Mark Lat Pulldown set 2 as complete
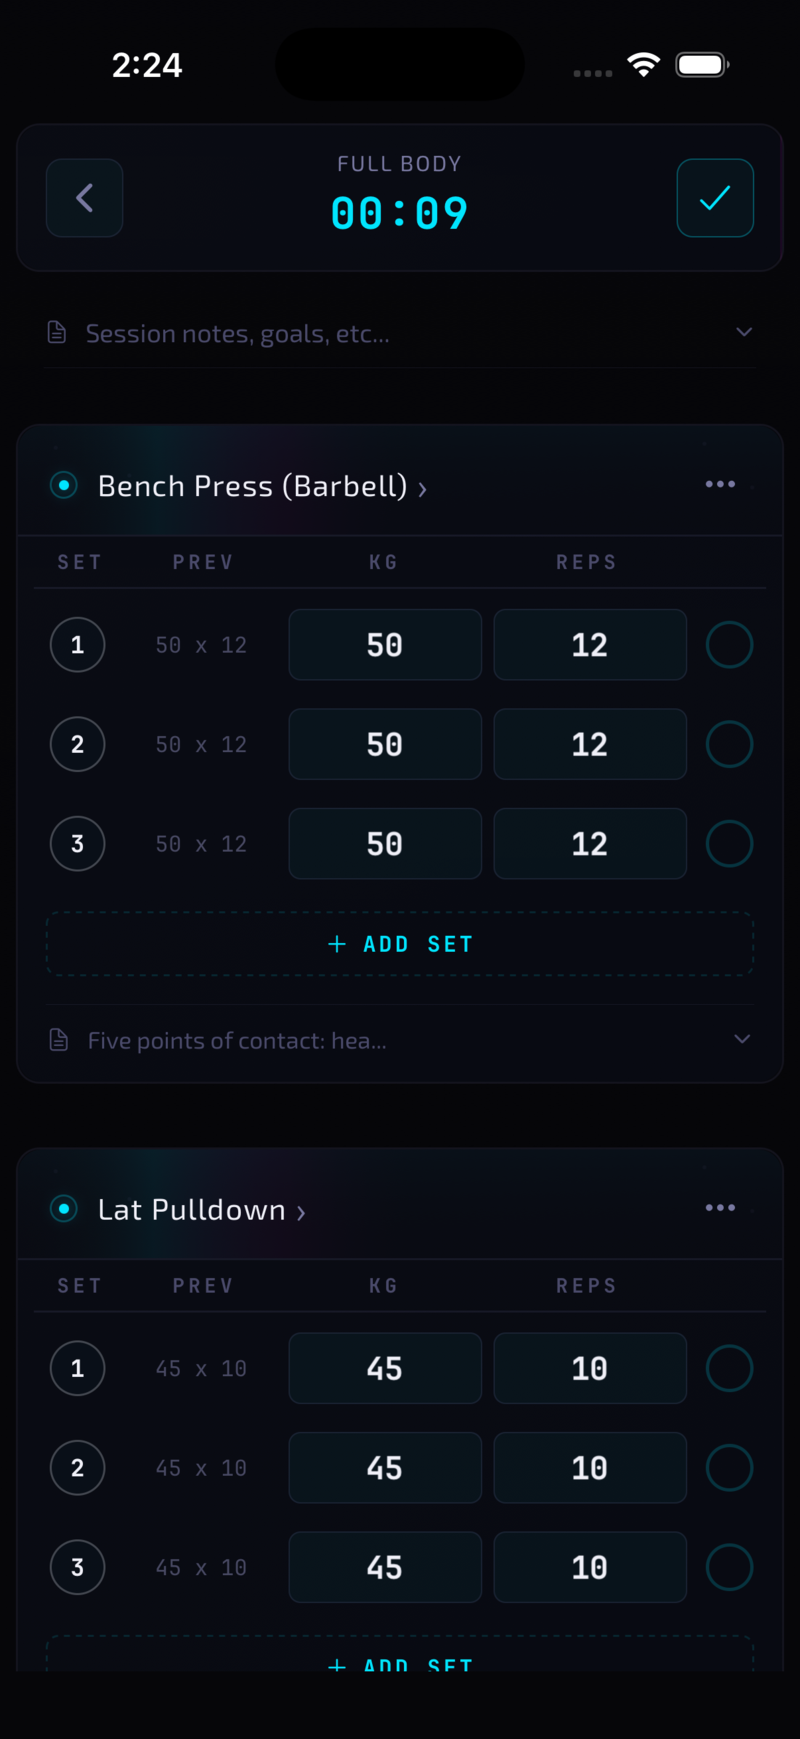Image resolution: width=800 pixels, height=1739 pixels. [x=729, y=1468]
